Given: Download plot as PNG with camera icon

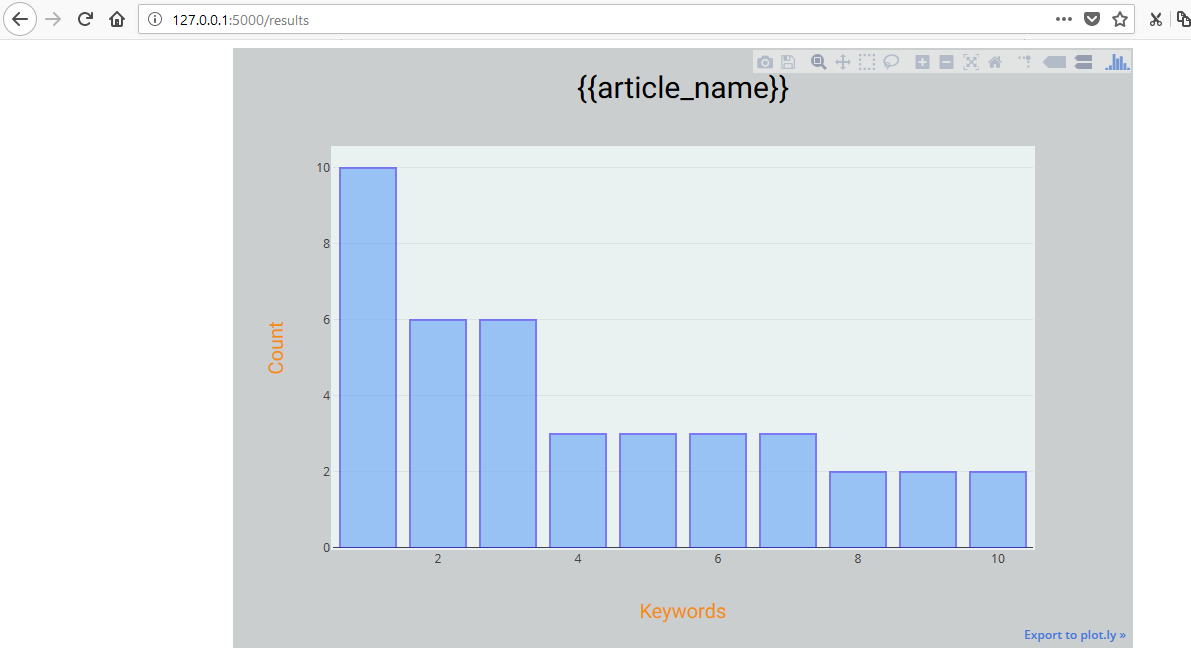Looking at the screenshot, I should (x=765, y=62).
